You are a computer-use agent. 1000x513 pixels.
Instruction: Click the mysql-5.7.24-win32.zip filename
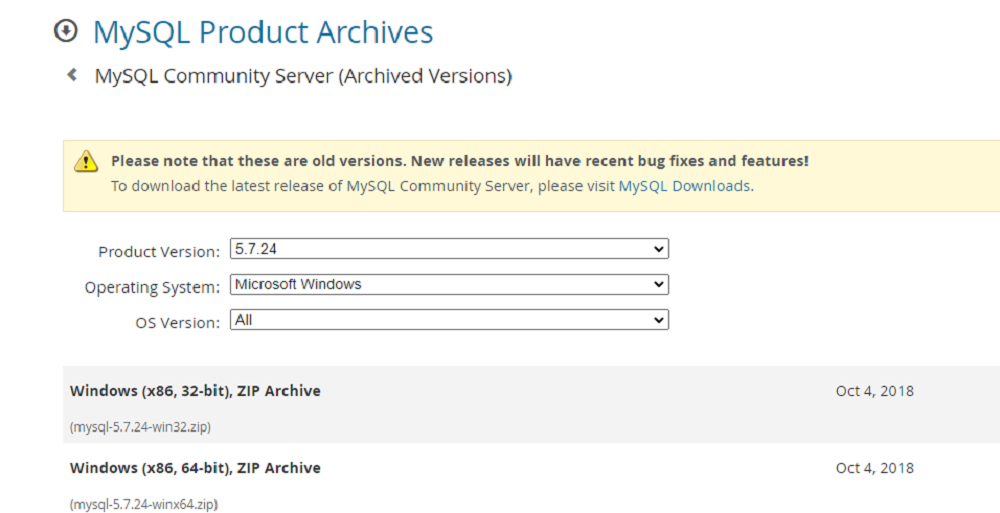140,427
